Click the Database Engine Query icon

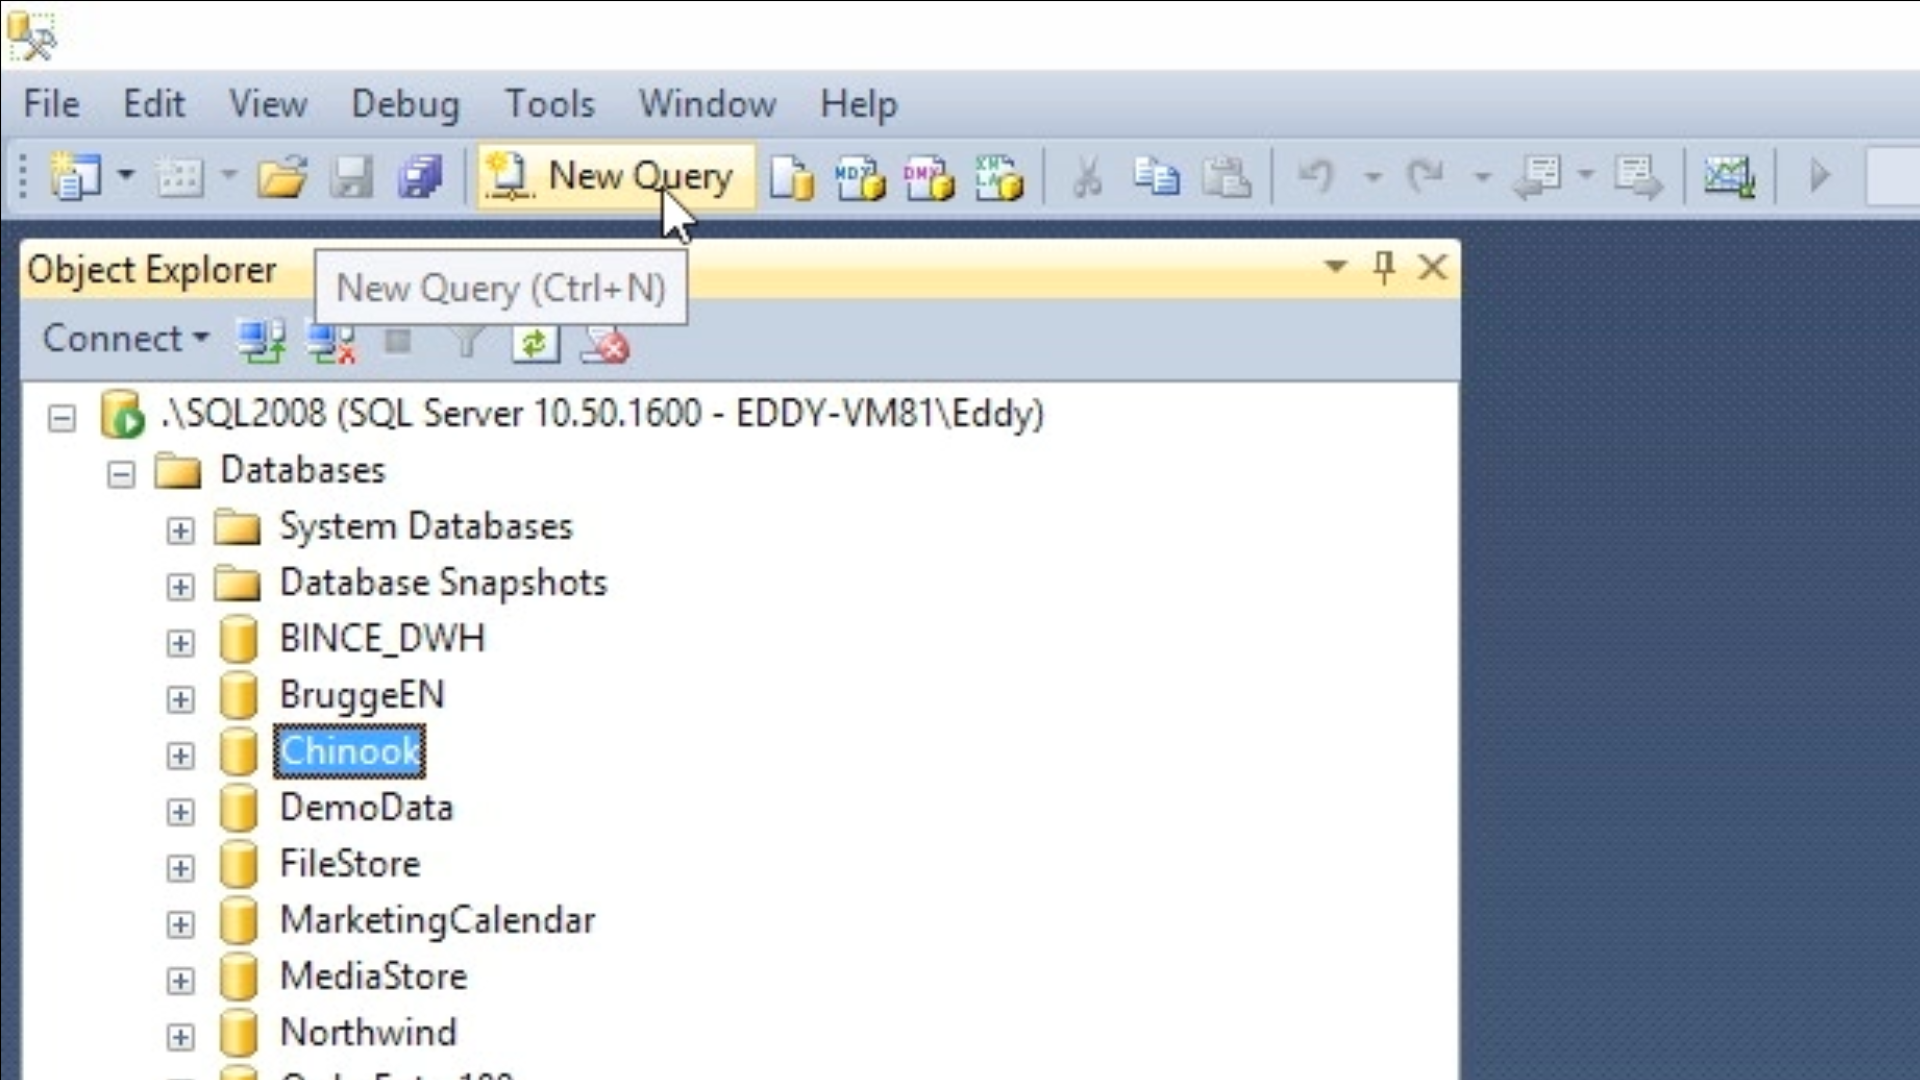[792, 178]
